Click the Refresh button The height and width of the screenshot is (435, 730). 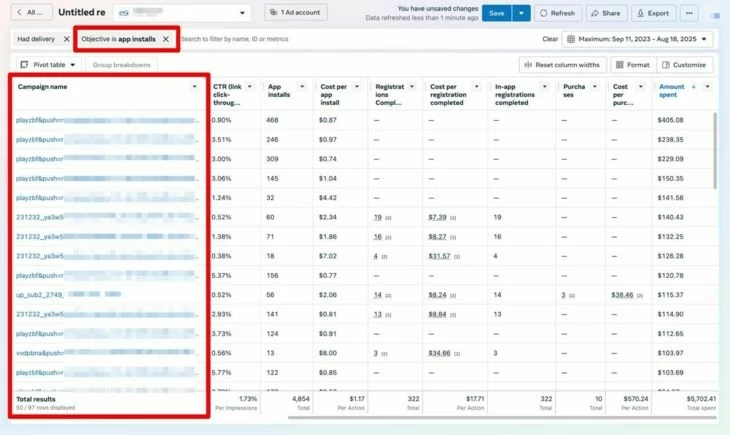pyautogui.click(x=557, y=13)
